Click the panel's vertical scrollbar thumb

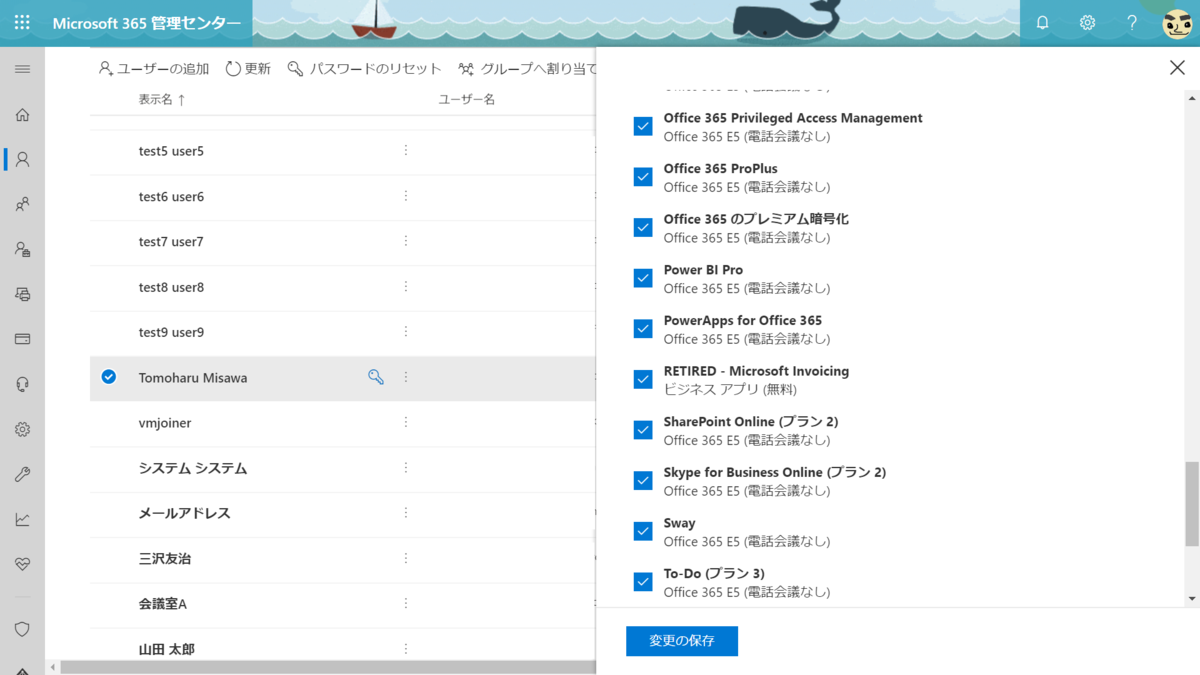pos(1192,504)
